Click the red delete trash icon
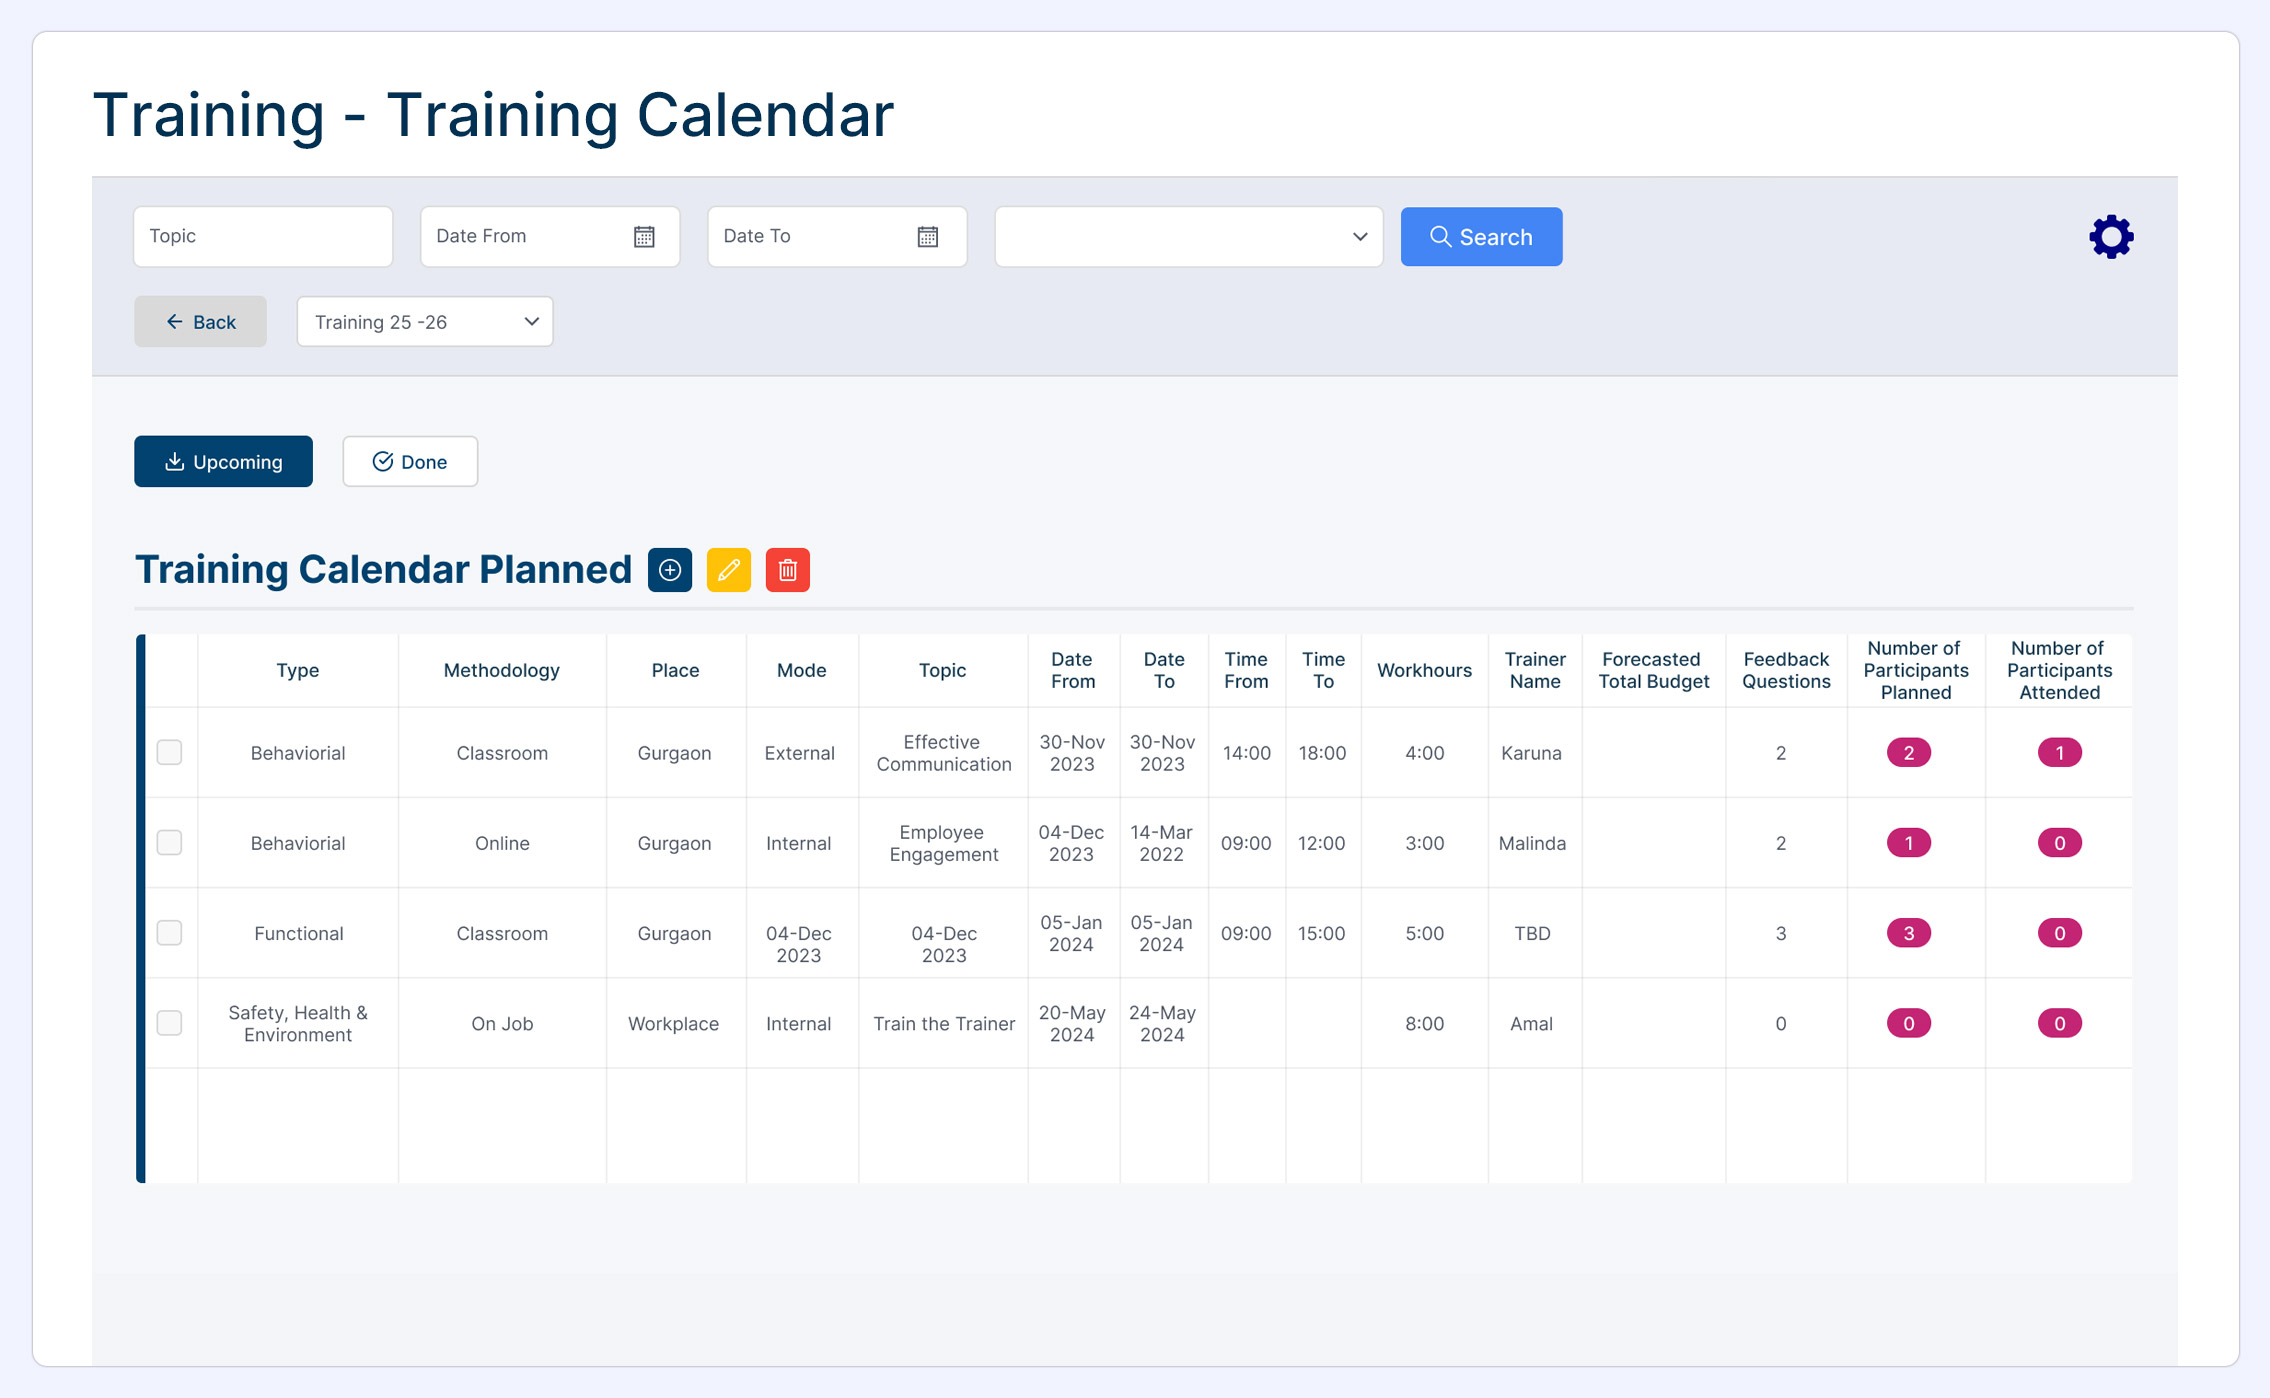The width and height of the screenshot is (2270, 1398). click(x=788, y=570)
